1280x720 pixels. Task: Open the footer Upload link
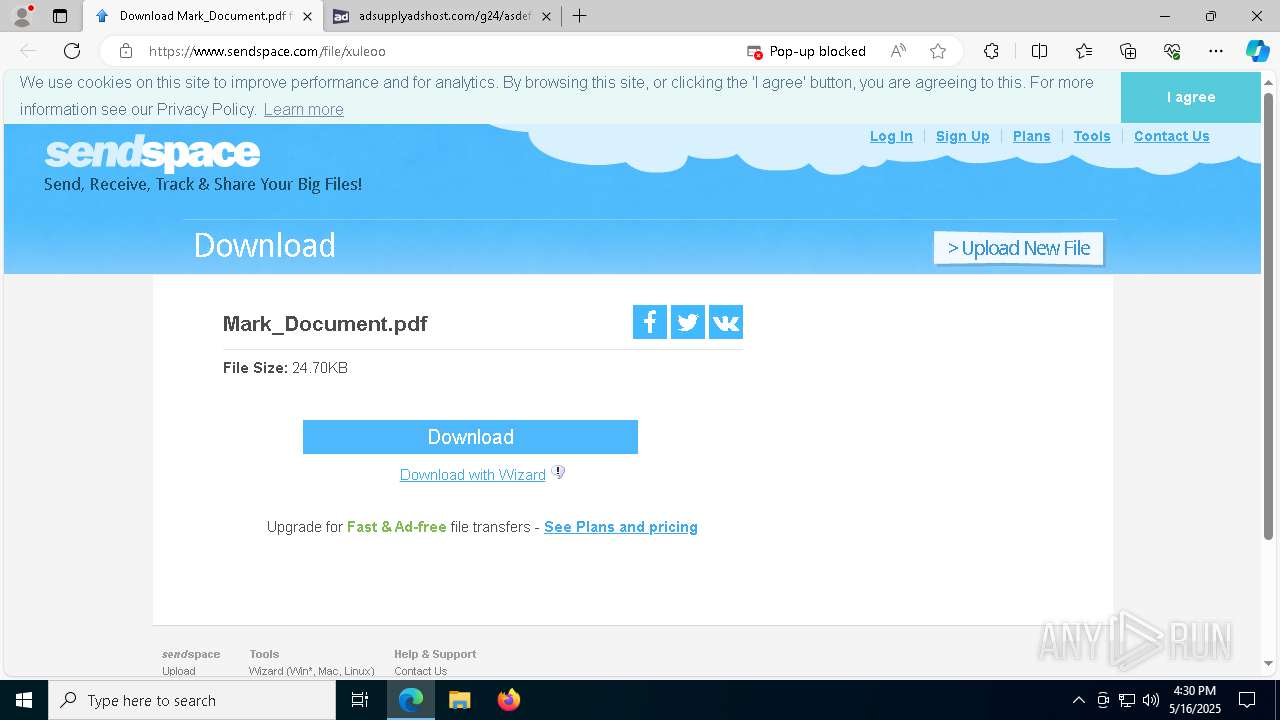[x=179, y=671]
